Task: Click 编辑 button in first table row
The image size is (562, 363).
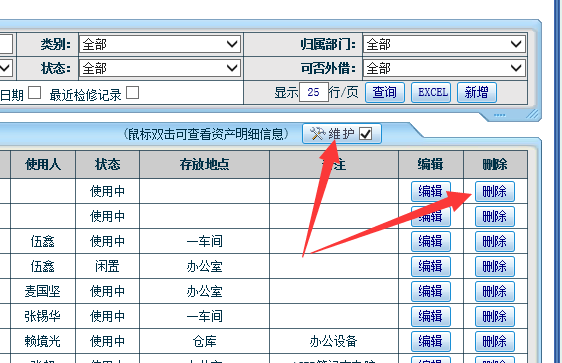Action: click(x=430, y=191)
